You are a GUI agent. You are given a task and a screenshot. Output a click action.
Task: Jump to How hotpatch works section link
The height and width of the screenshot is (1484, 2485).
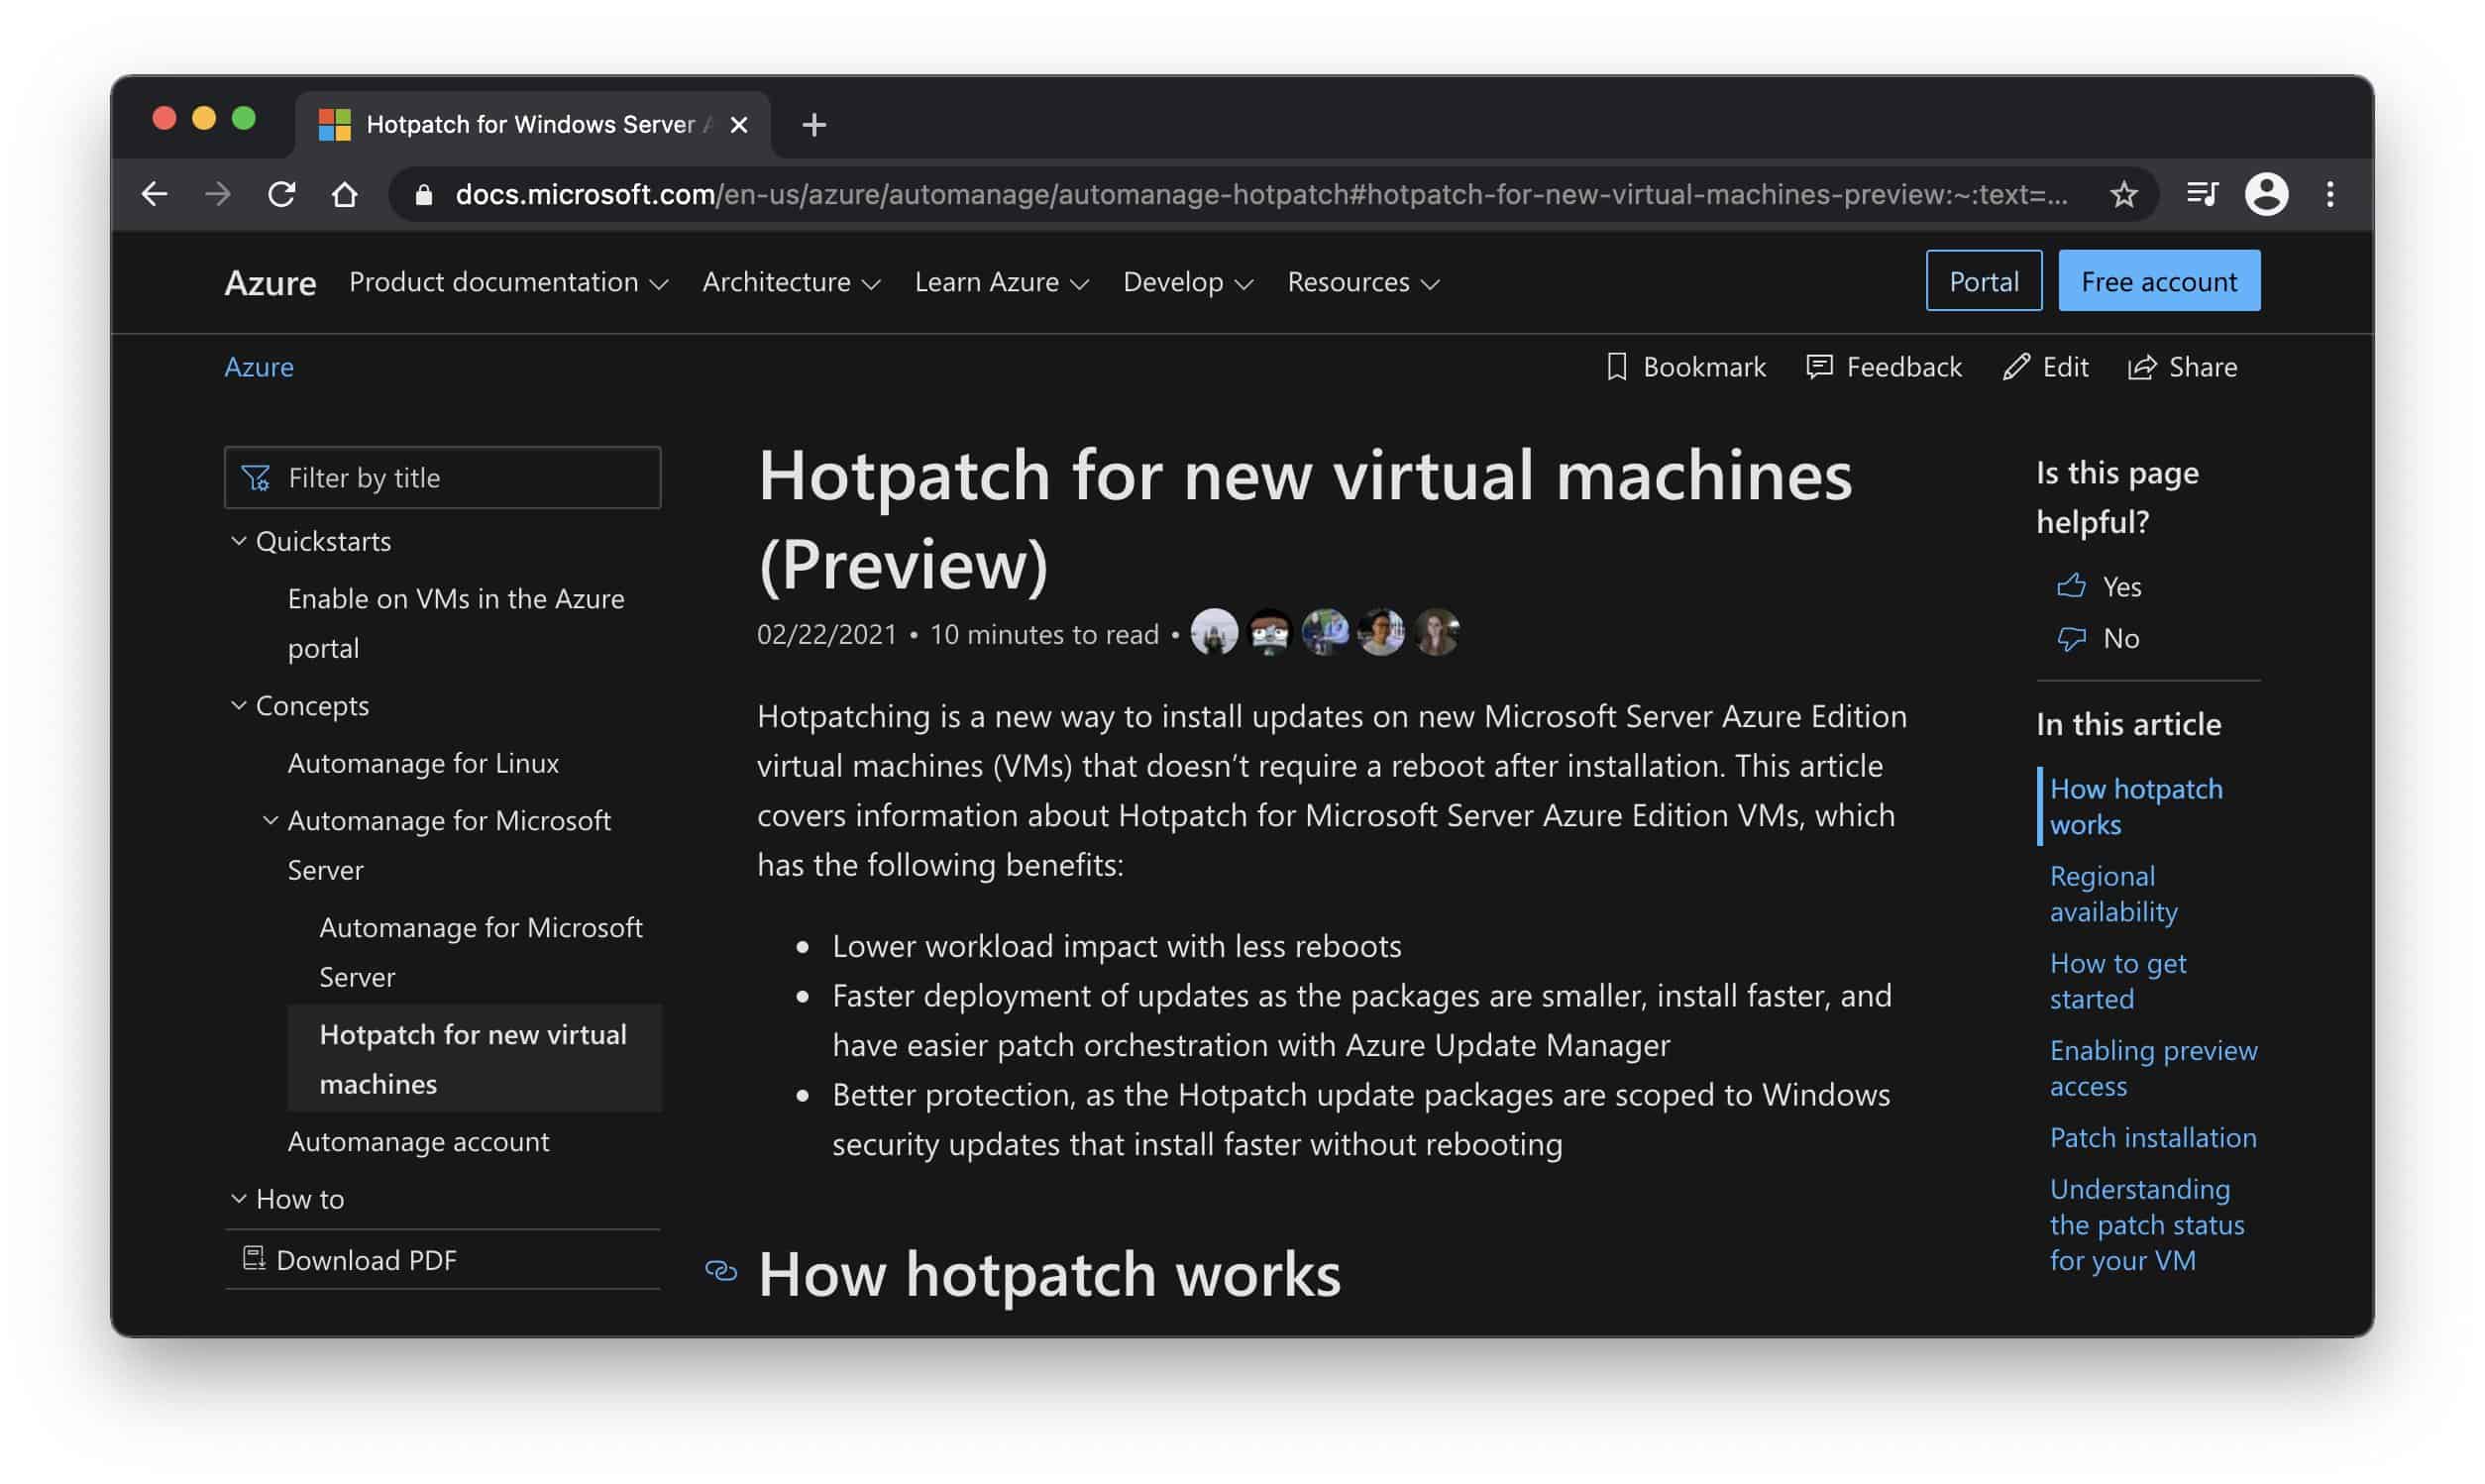[2136, 806]
